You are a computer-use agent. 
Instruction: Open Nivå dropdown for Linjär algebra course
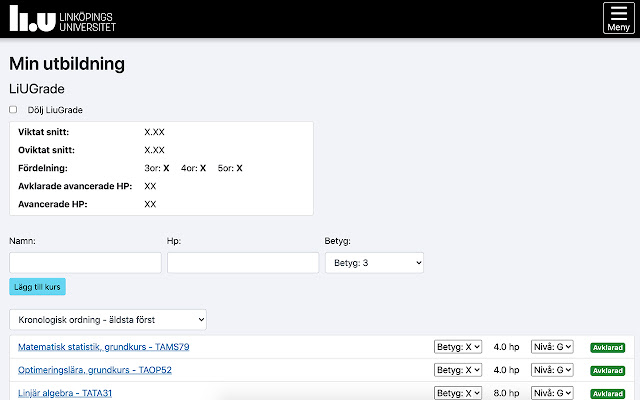(x=552, y=393)
